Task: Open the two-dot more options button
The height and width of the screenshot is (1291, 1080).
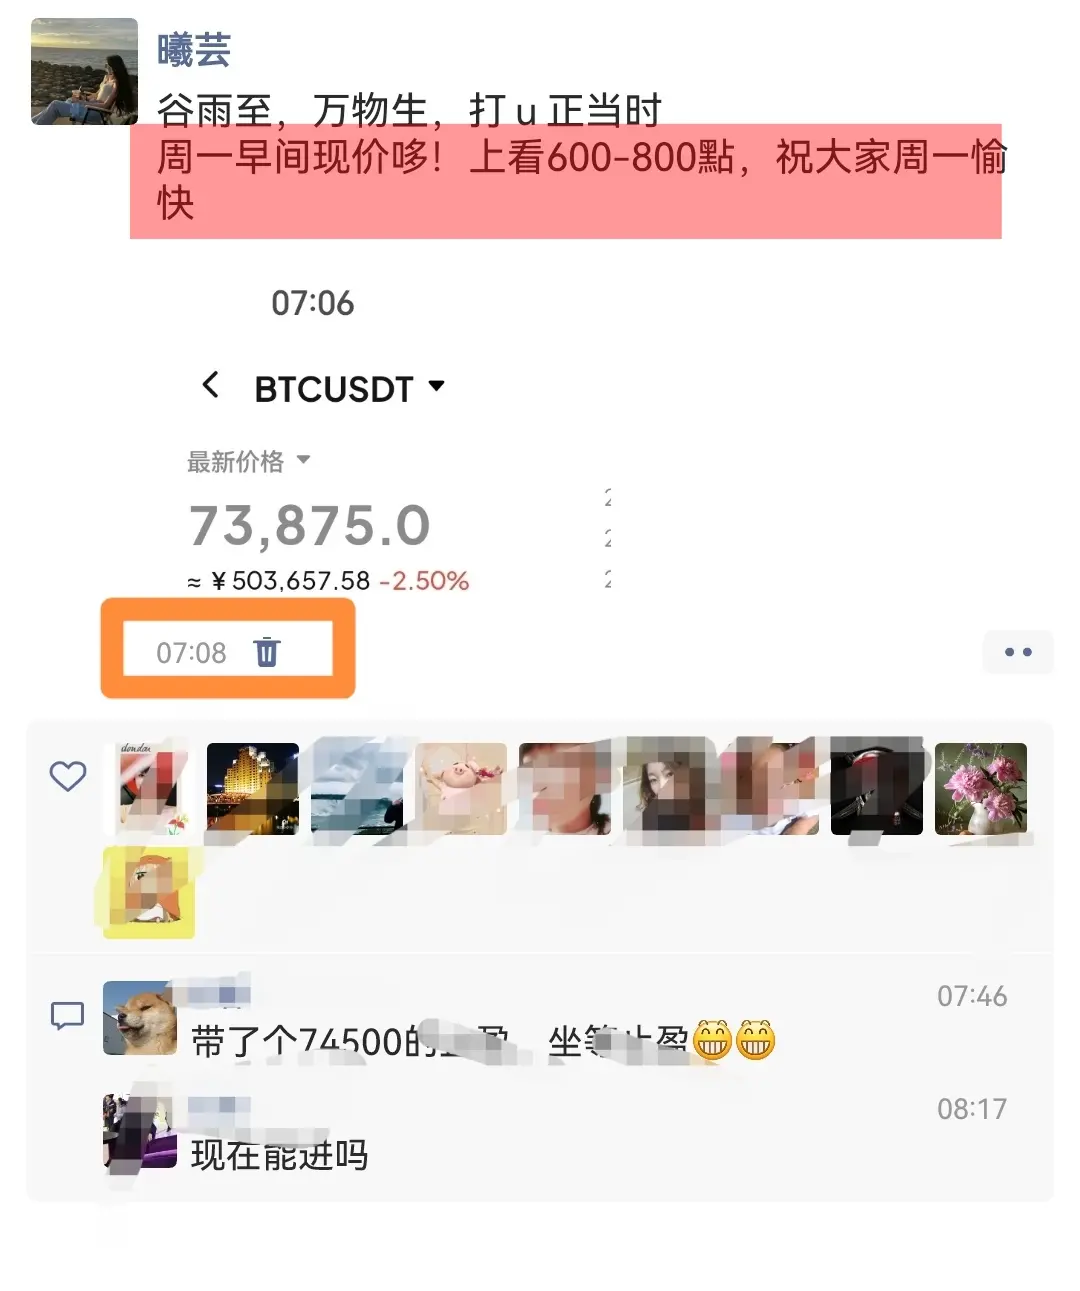Action: [x=1018, y=652]
